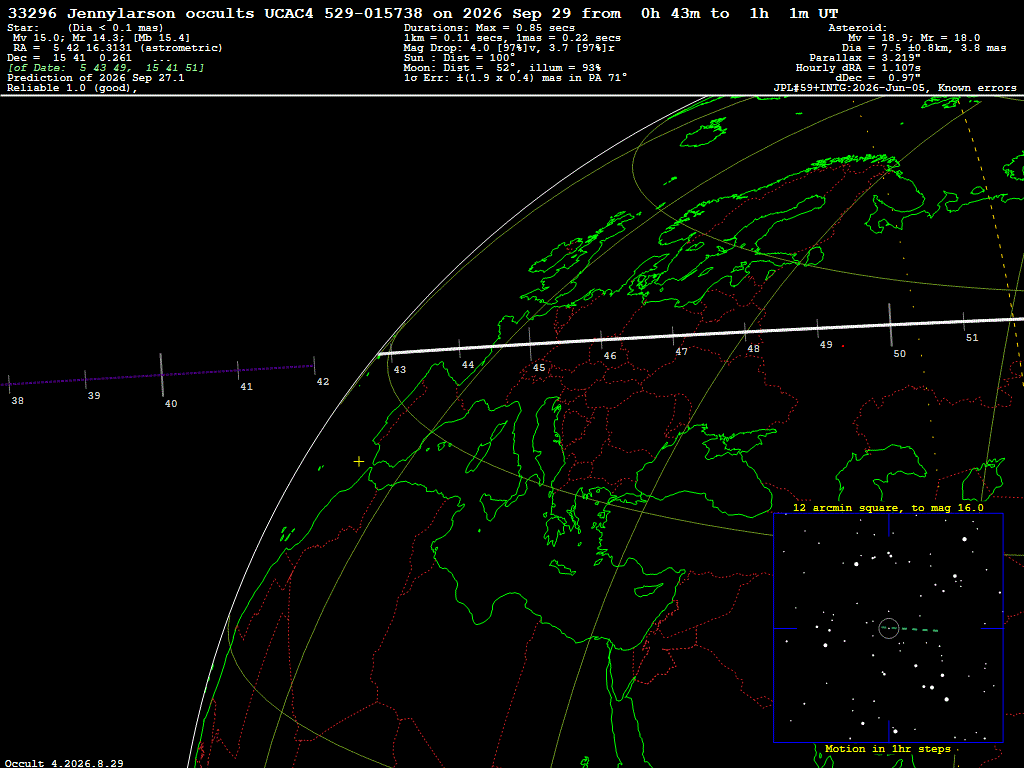This screenshot has height=768, width=1024.
Task: Click the small red dot near minute 49
Action: (x=843, y=346)
